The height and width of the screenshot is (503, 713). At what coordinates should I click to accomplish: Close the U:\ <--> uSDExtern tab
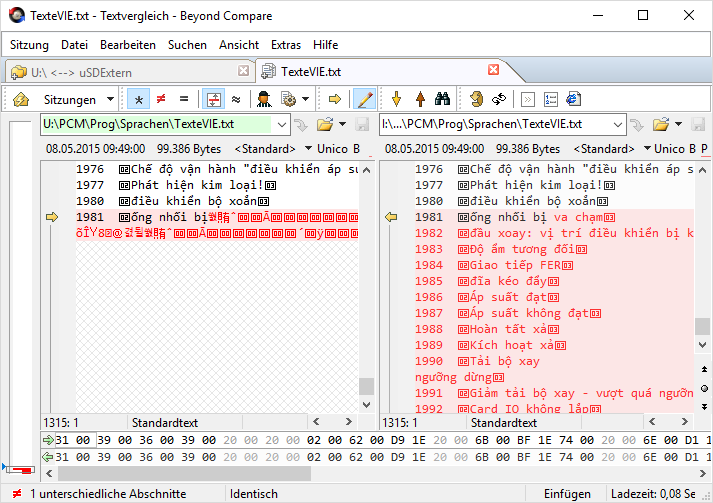click(244, 70)
